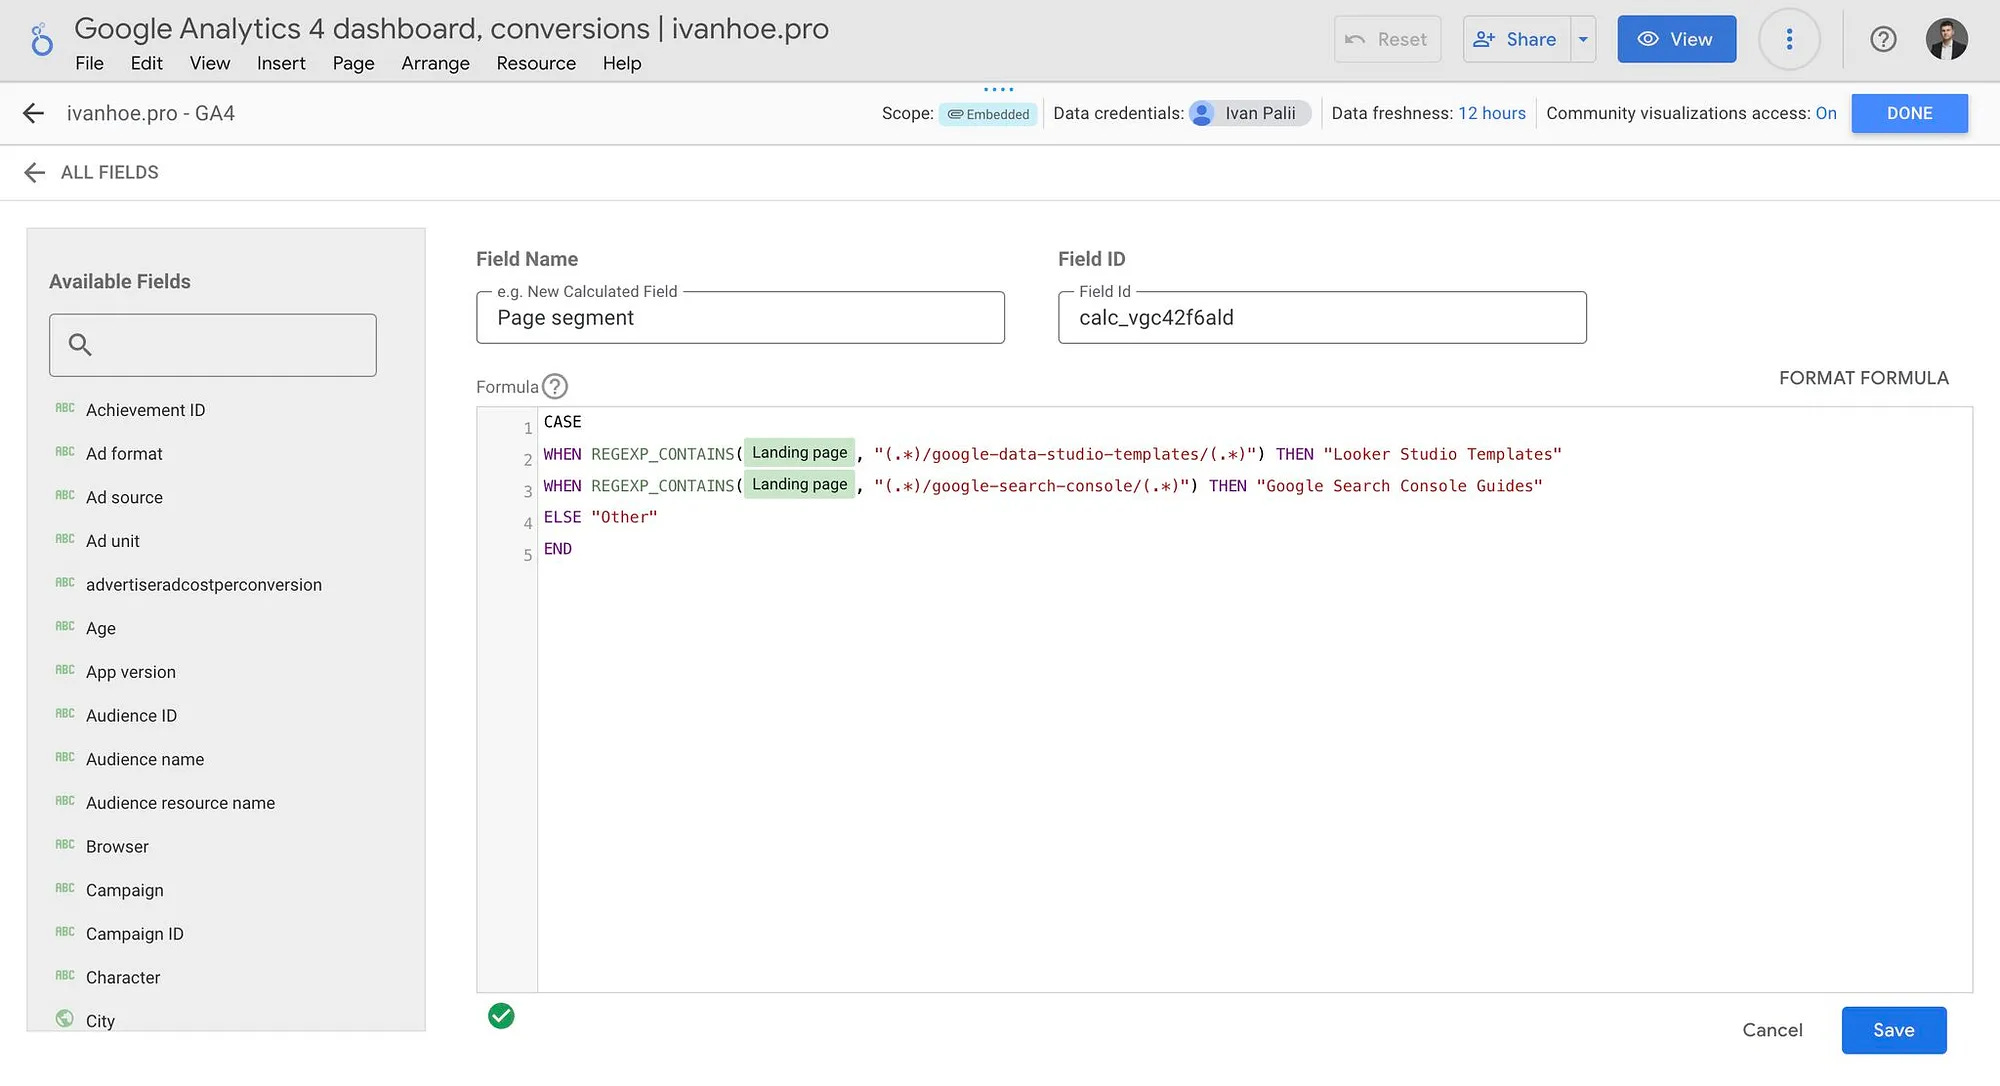Click "Looker Studio Templates" string in formula
This screenshot has height=1086, width=2000.
pyautogui.click(x=1442, y=454)
